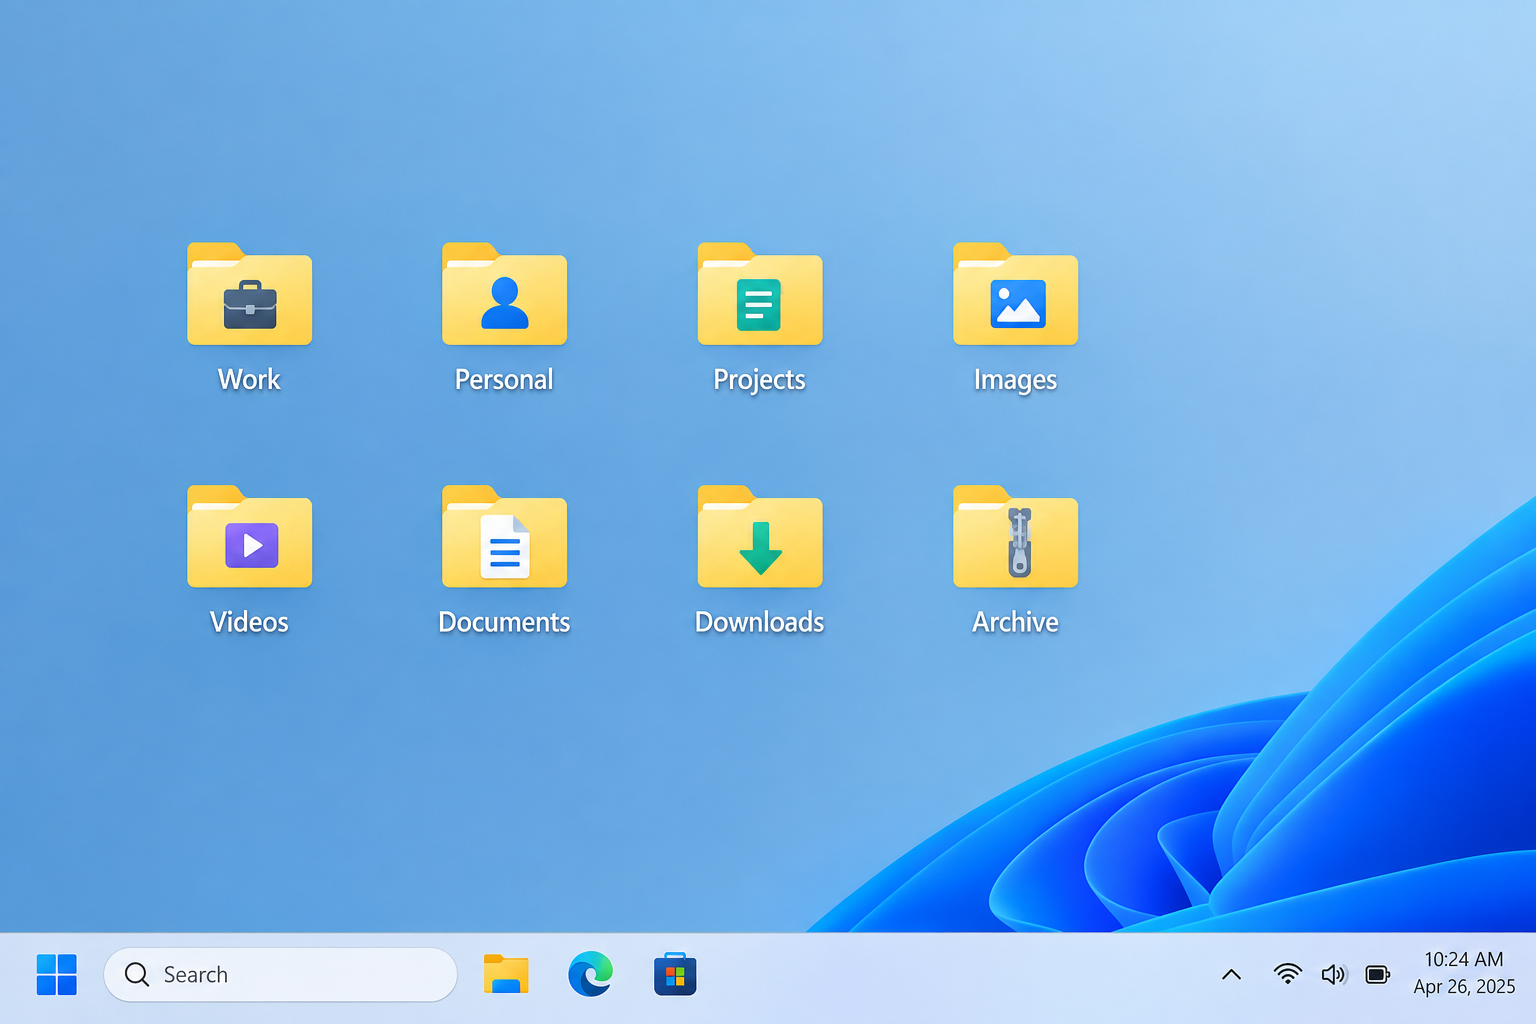Click the volume speaker icon
Viewport: 1536px width, 1024px height.
pos(1334,975)
